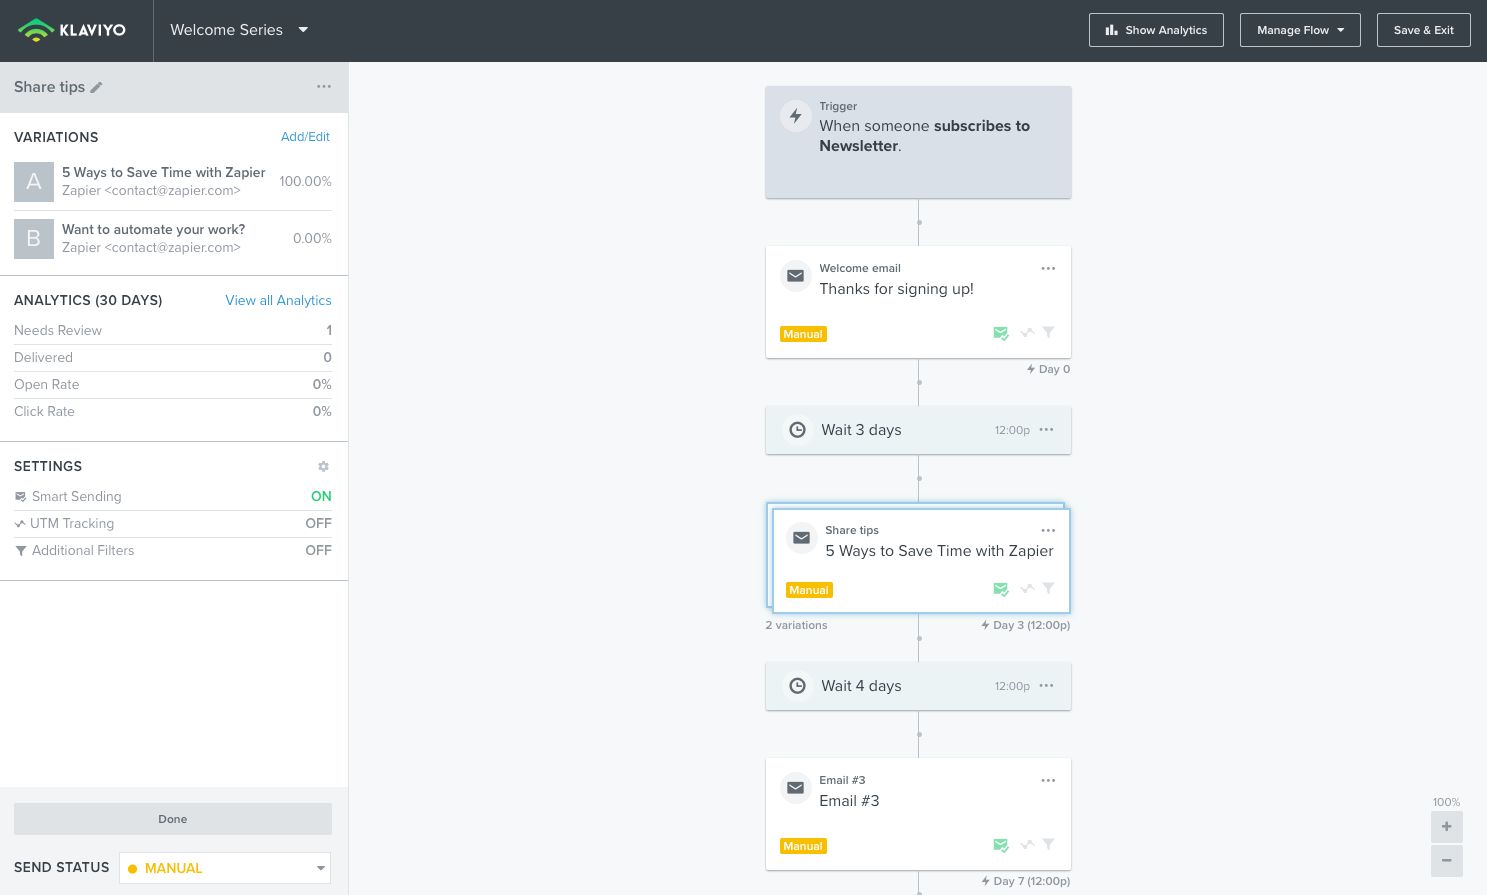Select variation A in Variations list
The height and width of the screenshot is (895, 1487).
[163, 182]
